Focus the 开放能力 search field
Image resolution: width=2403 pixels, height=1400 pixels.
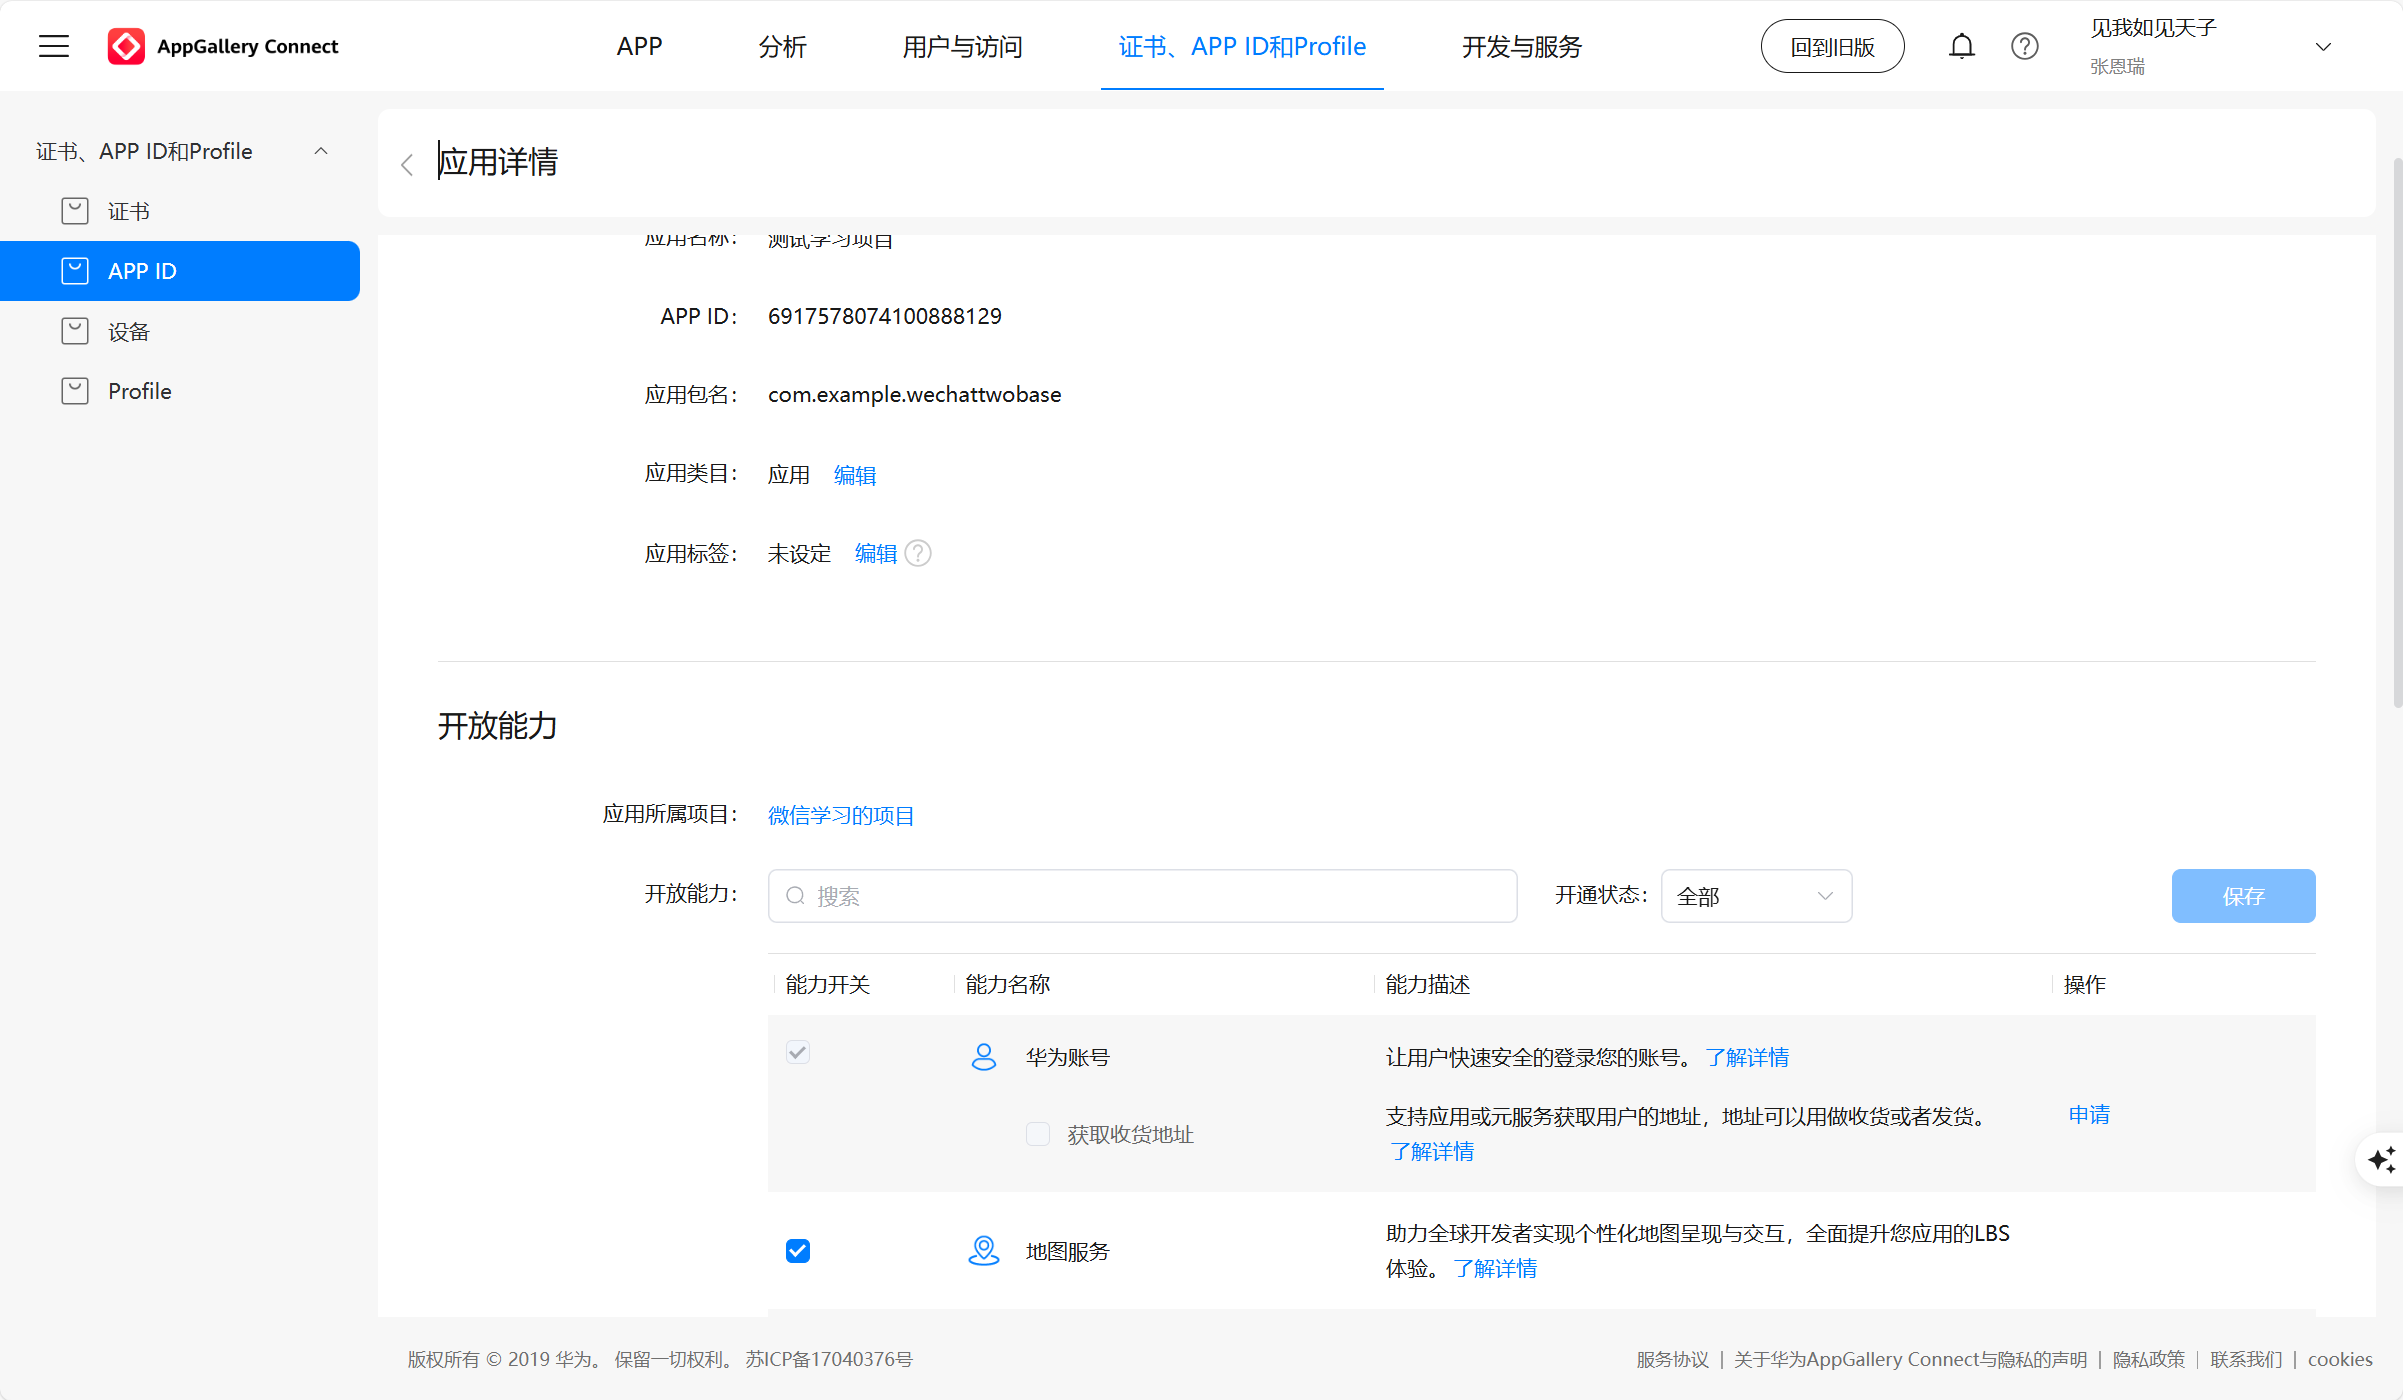(1142, 896)
